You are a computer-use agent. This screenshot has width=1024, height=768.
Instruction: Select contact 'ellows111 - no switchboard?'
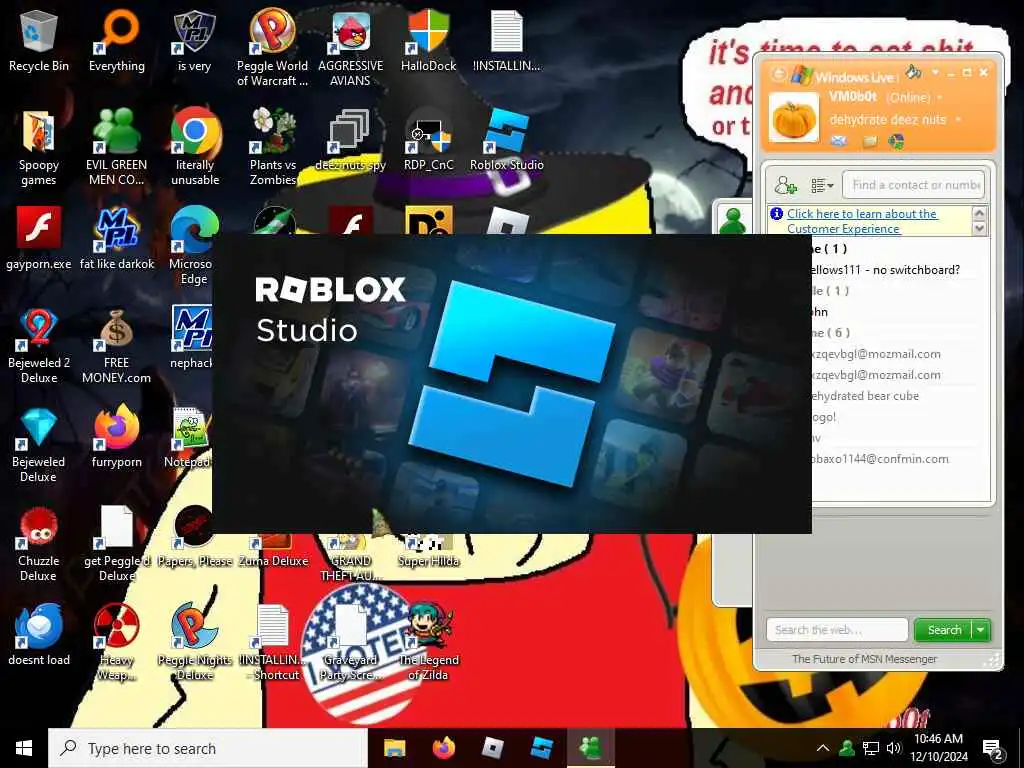click(x=885, y=270)
